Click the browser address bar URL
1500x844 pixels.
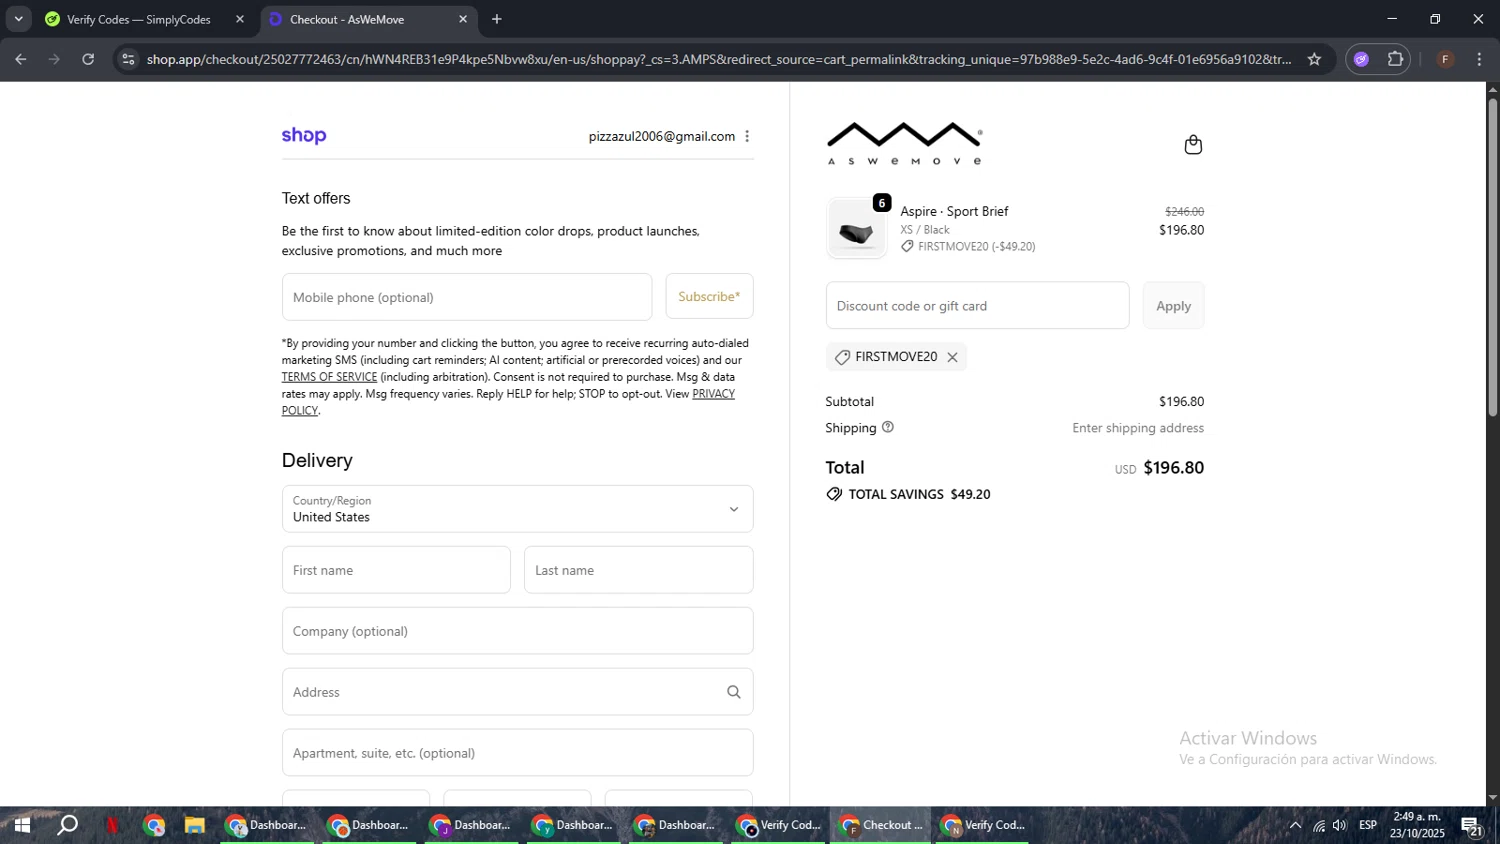(x=718, y=59)
